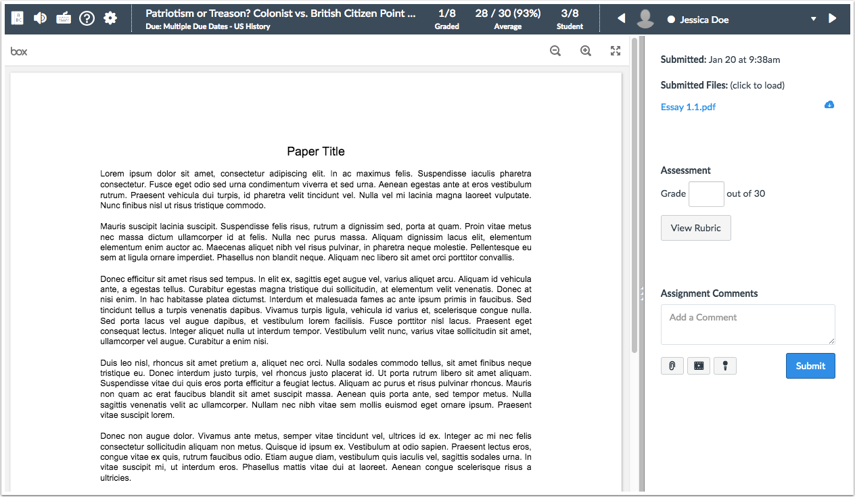The width and height of the screenshot is (855, 497).
Task: Click the 1/8 Graded counter
Action: [447, 19]
